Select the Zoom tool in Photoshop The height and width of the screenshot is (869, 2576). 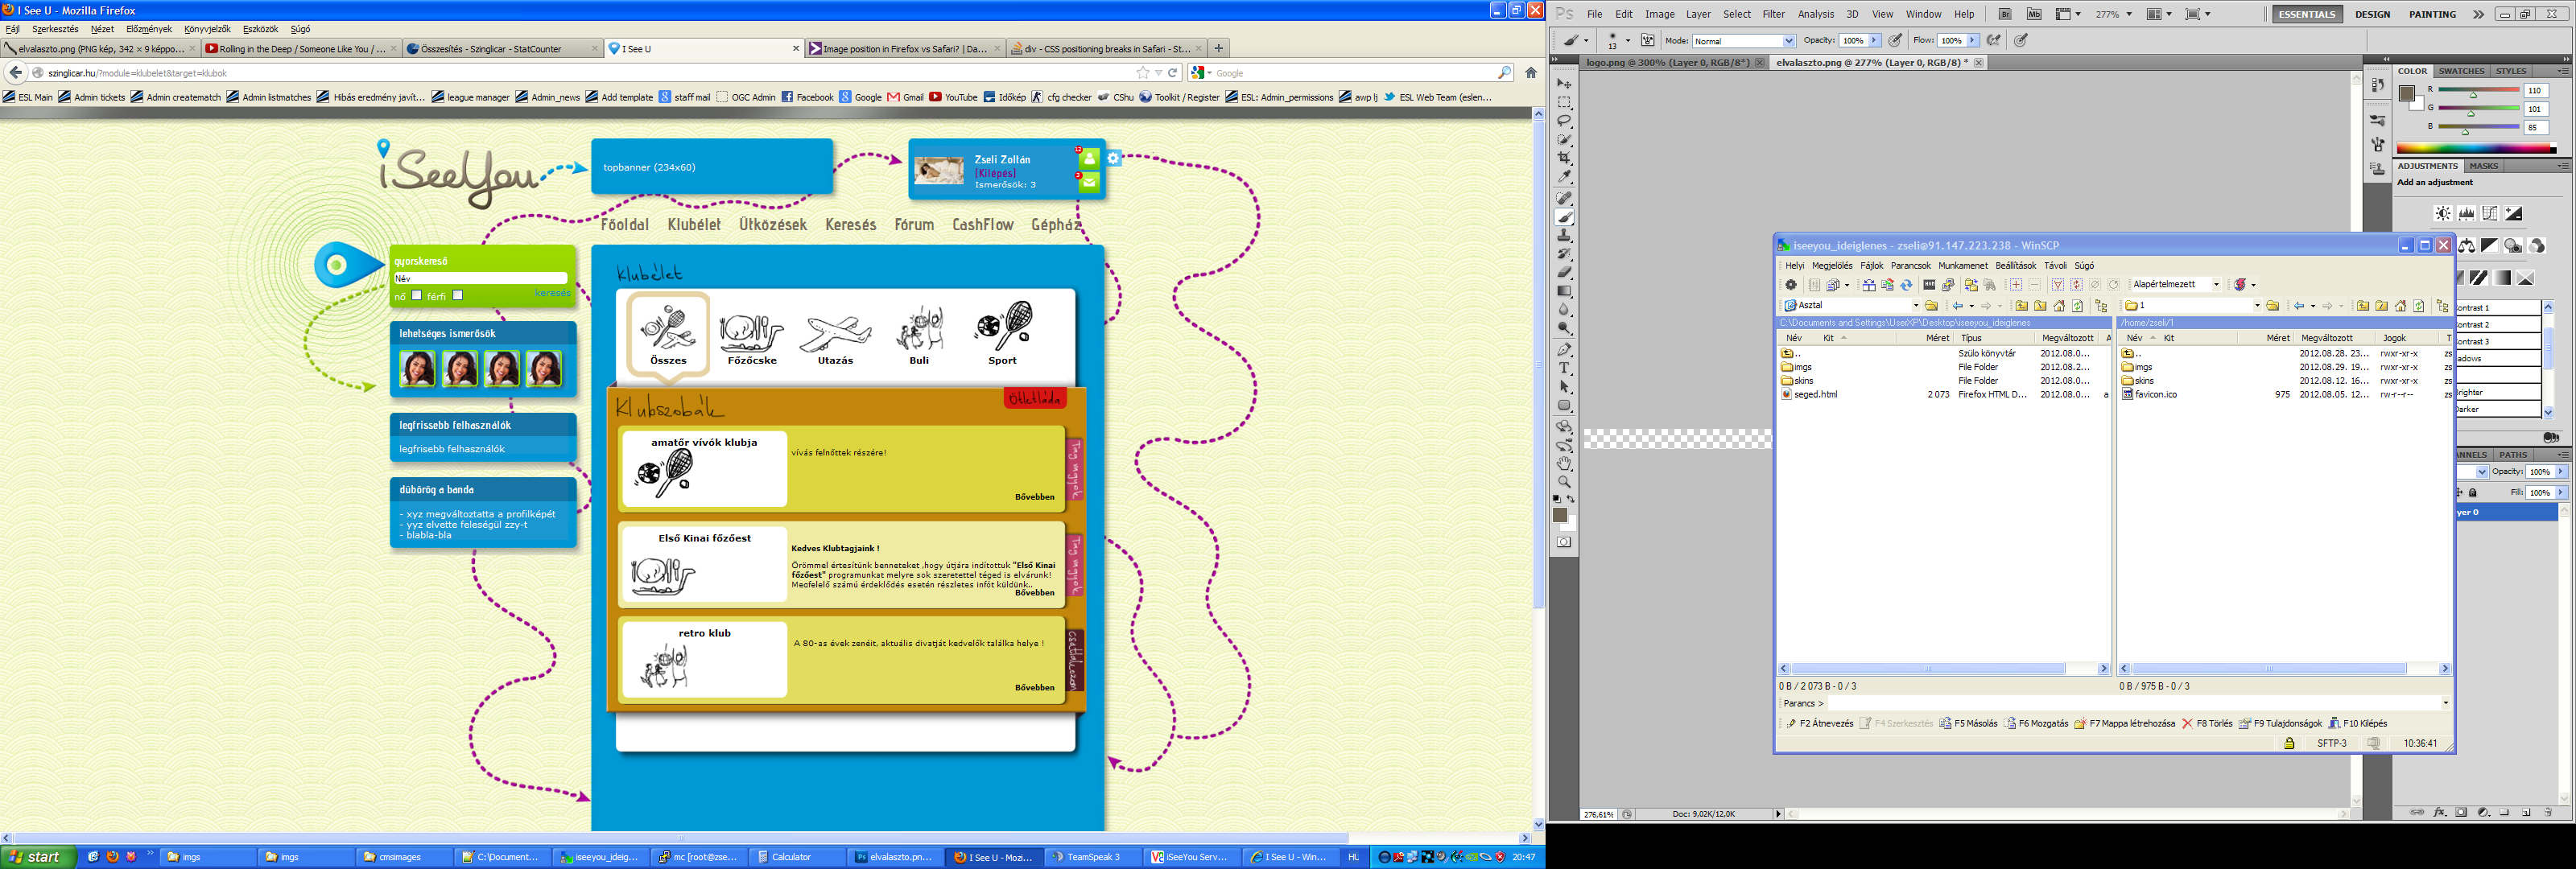click(1564, 483)
